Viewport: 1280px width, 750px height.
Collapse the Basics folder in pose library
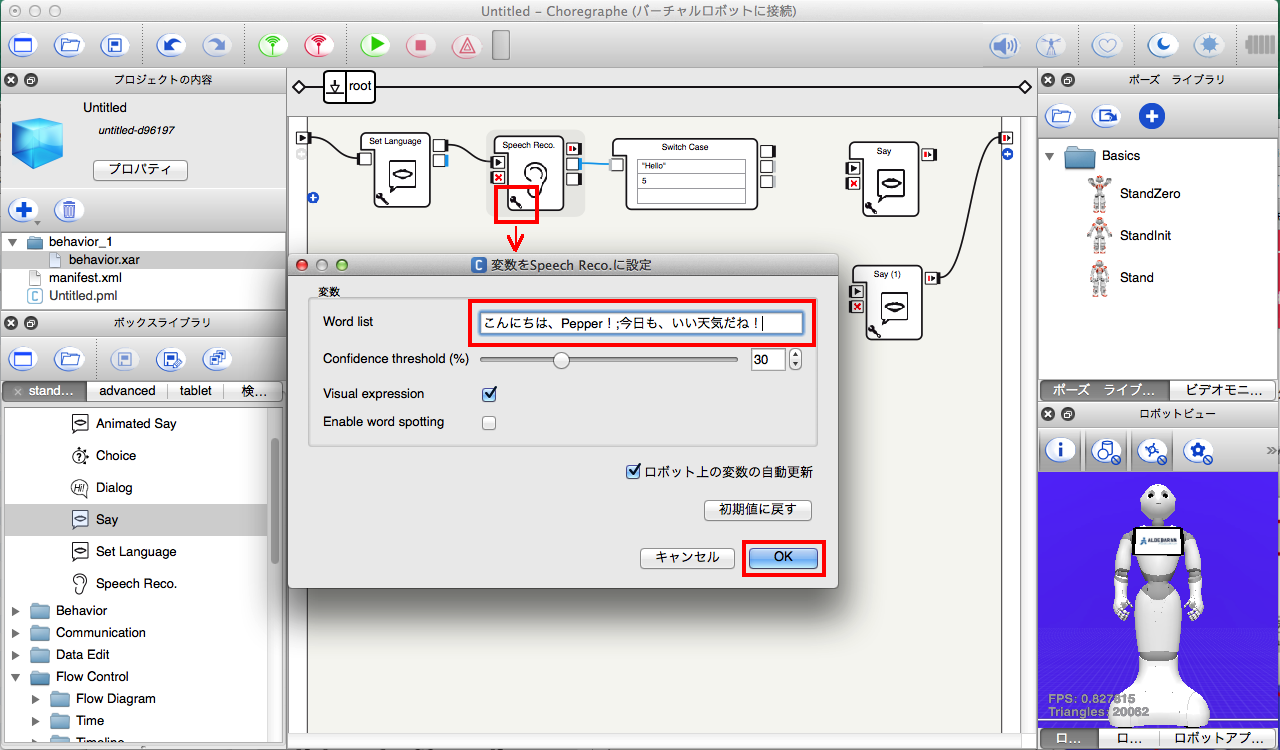(x=1050, y=156)
